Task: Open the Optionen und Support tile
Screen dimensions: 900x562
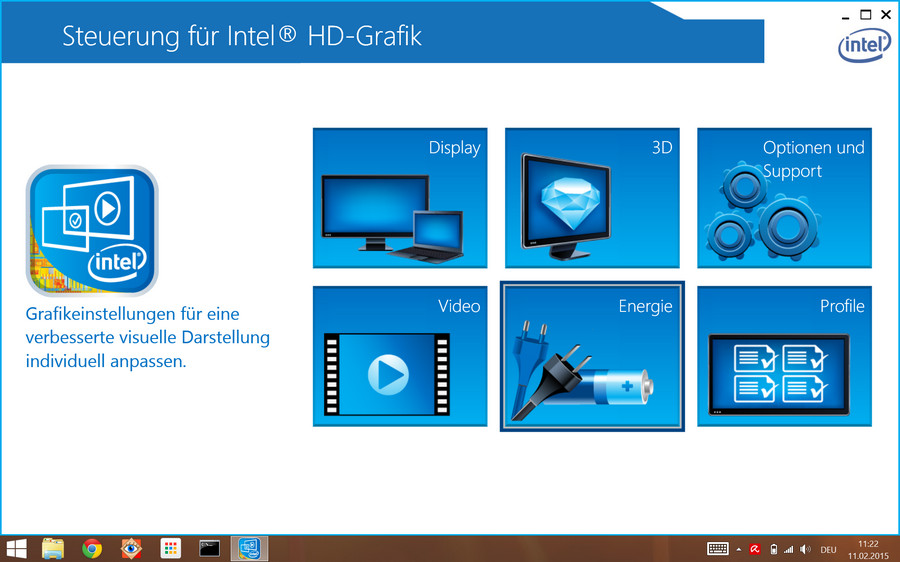Action: click(784, 197)
